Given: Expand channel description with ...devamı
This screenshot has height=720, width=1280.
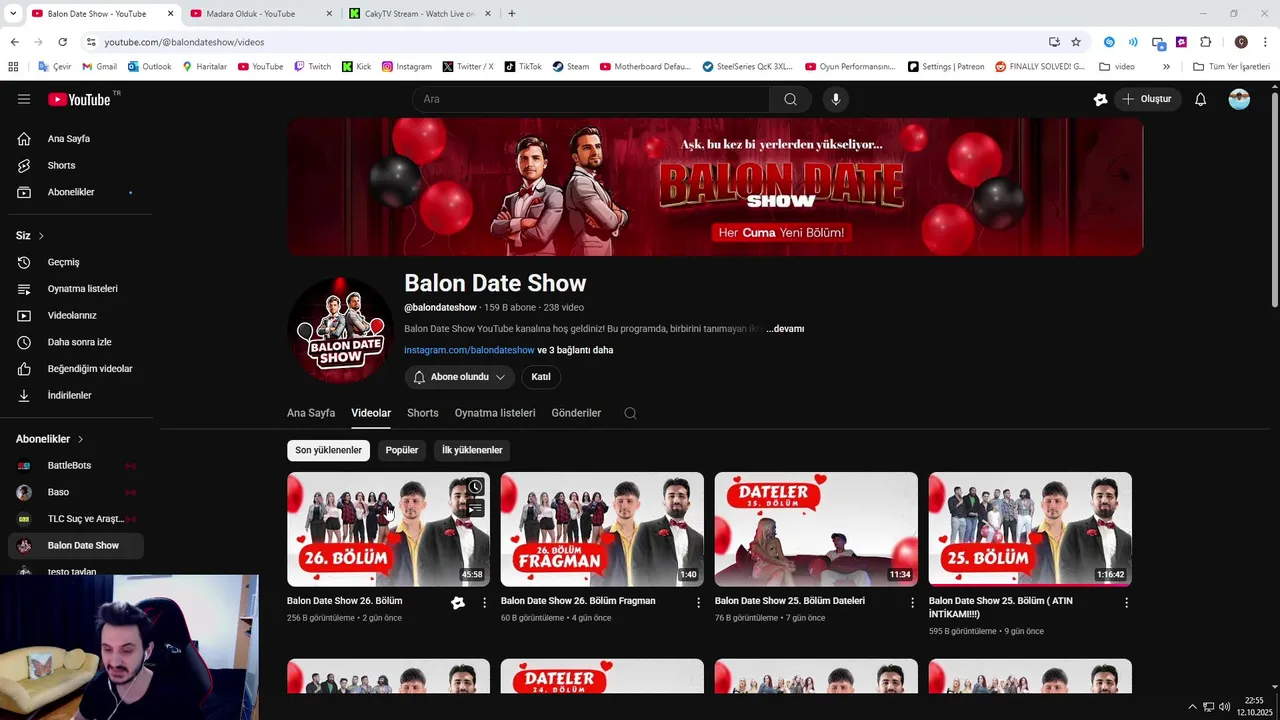Looking at the screenshot, I should tap(785, 329).
